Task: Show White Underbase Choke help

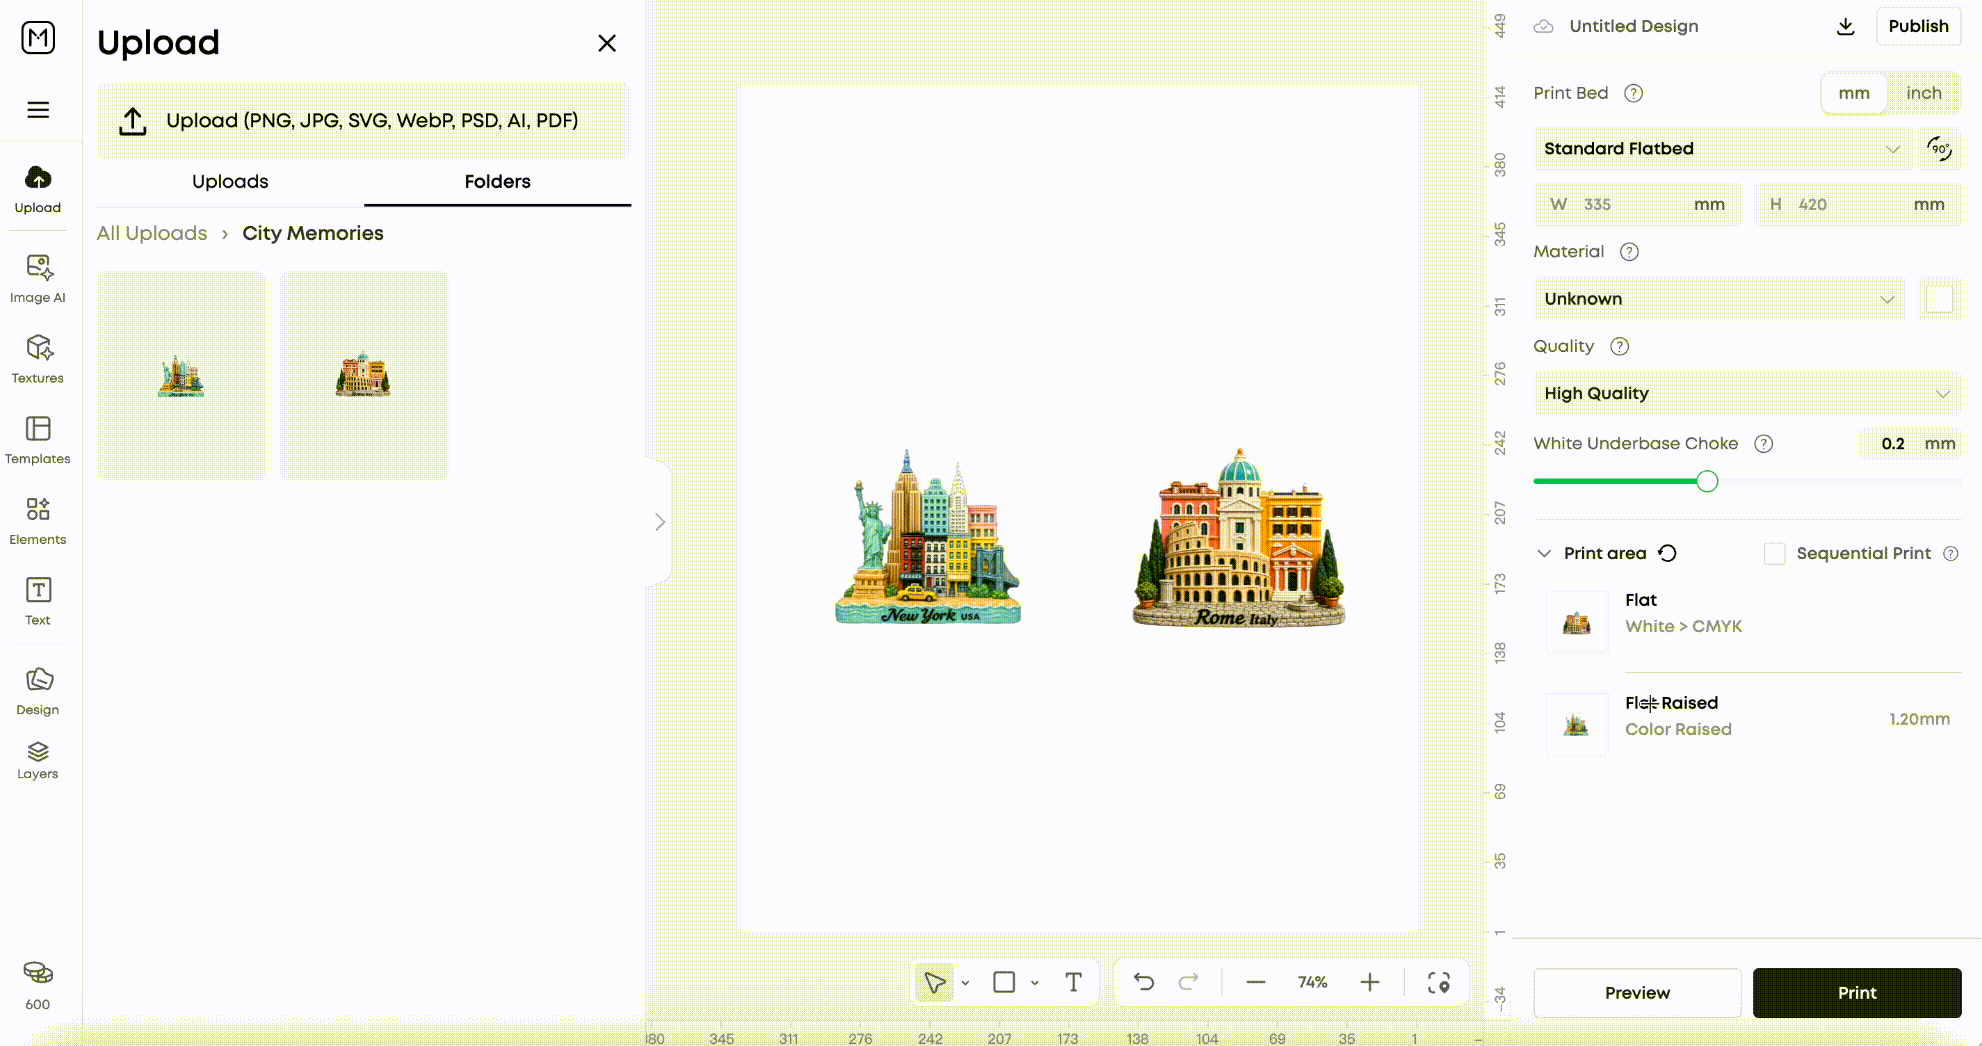Action: (1764, 444)
